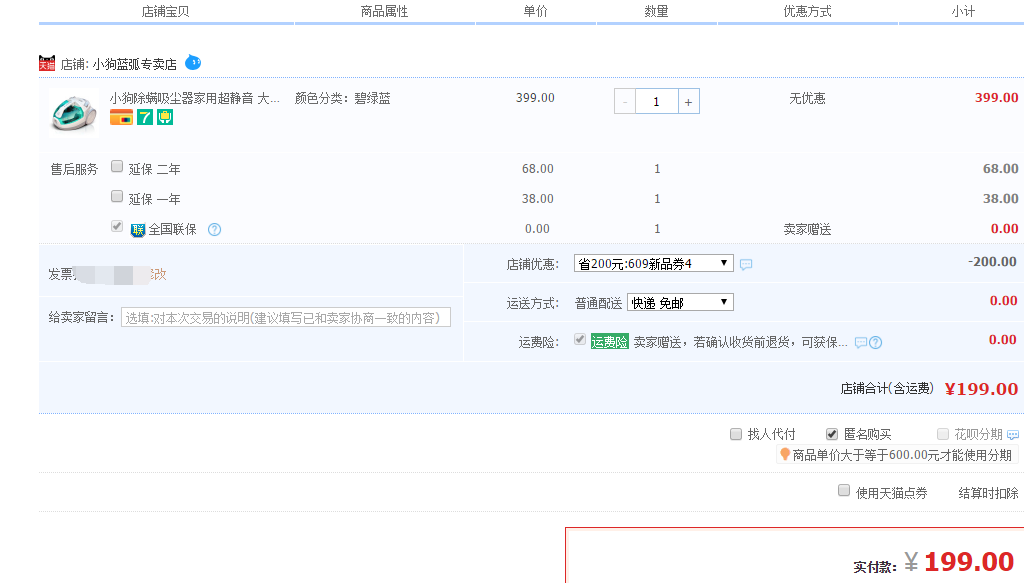Enable 找人代付 option
Screen dimensions: 1024x583
point(736,434)
